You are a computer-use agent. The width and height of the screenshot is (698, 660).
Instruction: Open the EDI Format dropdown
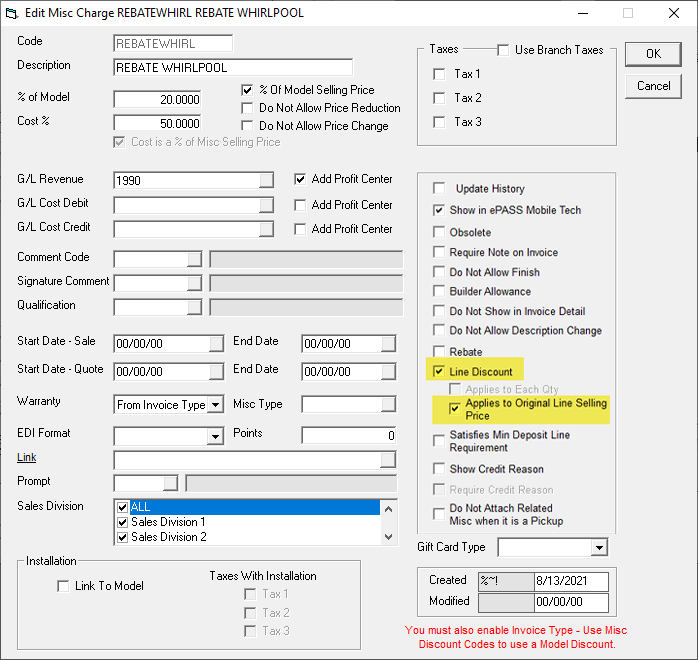214,436
